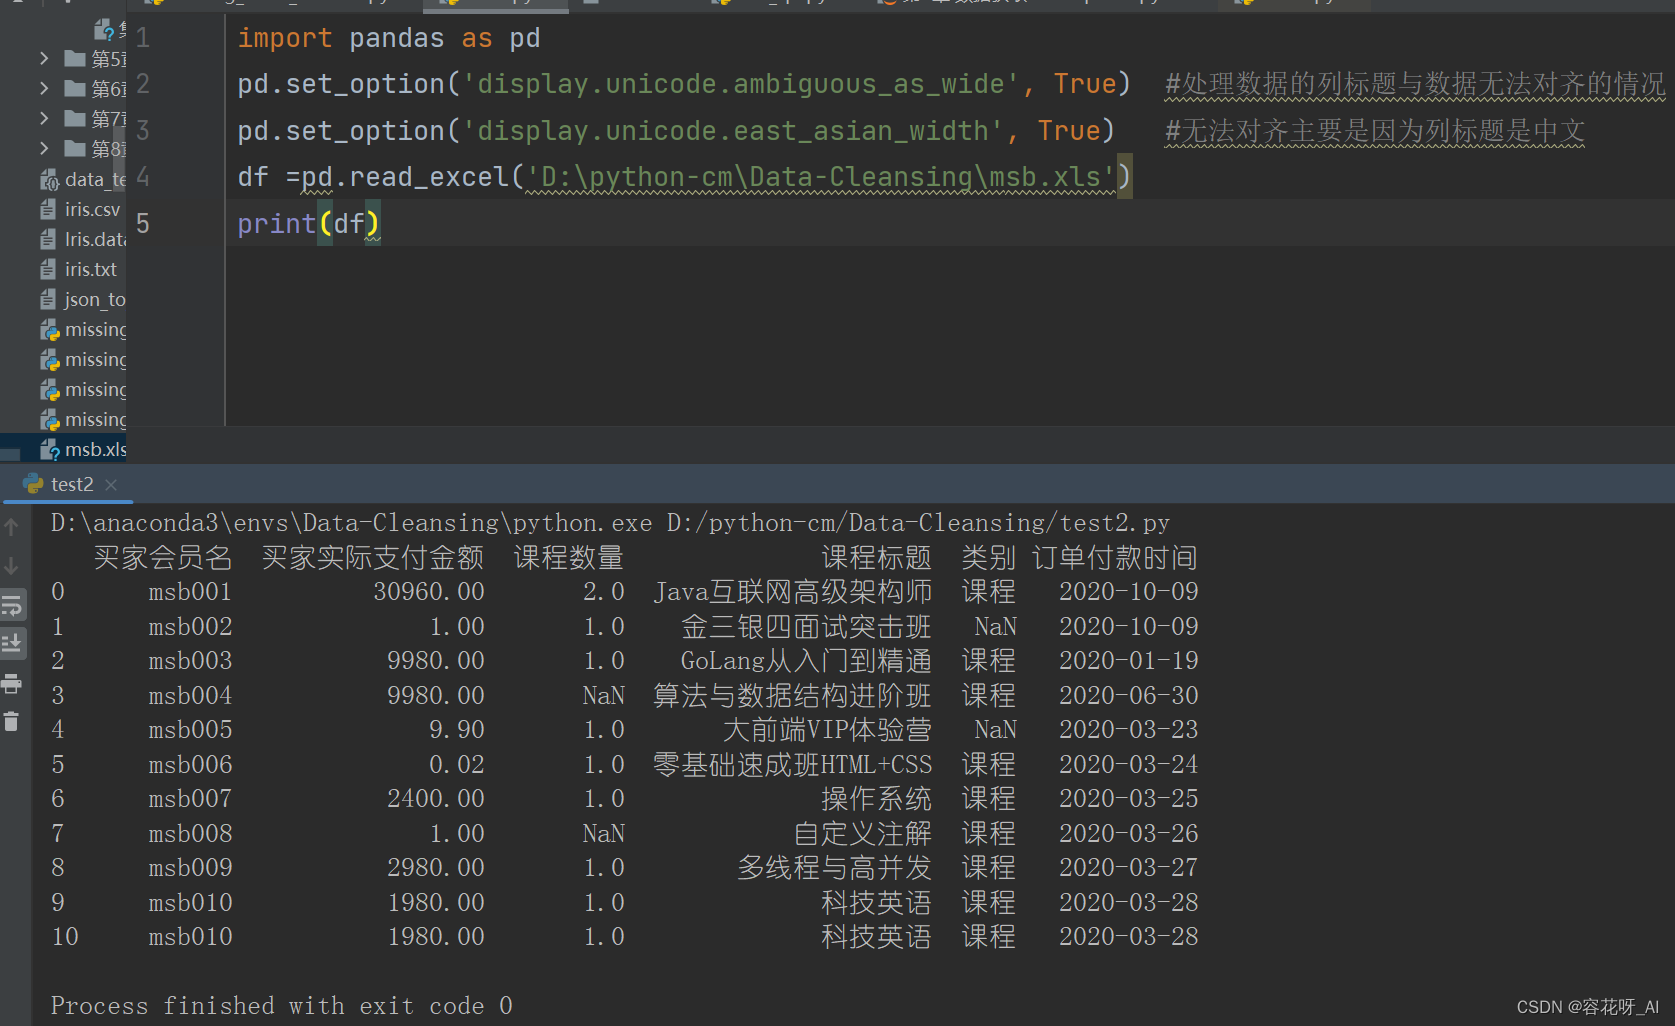Select the 第7 folder in project tree

95,119
